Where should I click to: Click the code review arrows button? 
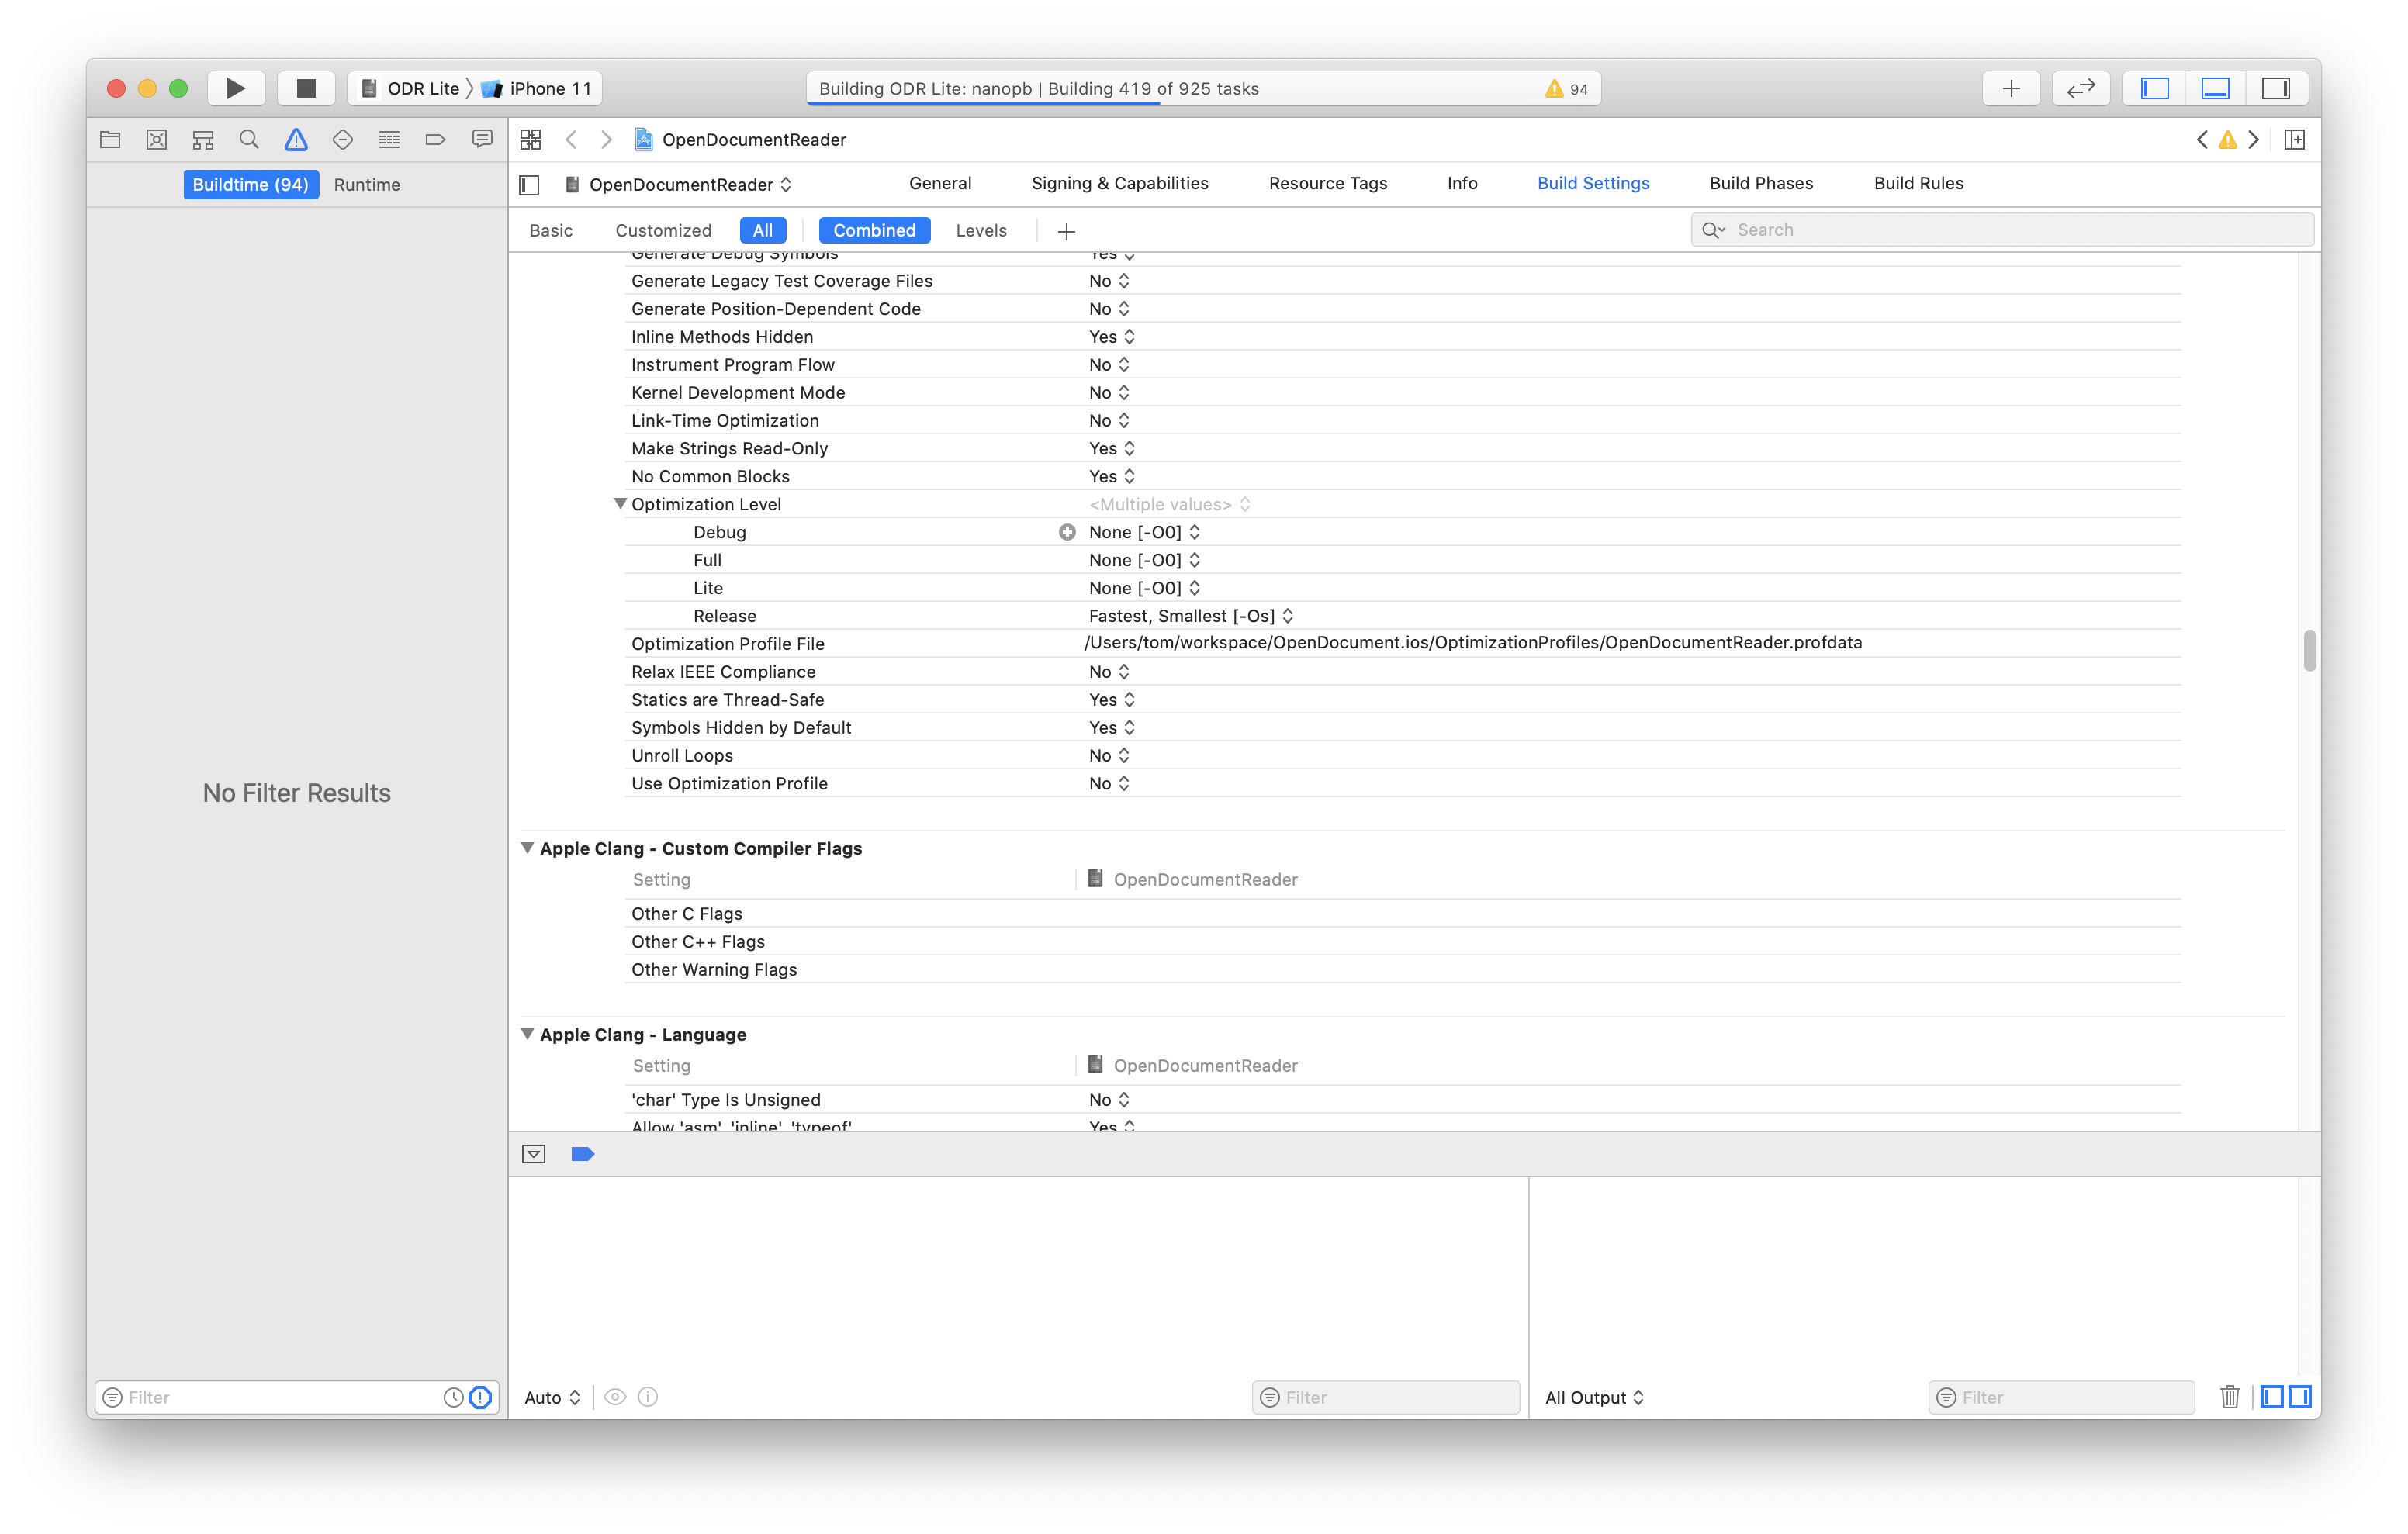coord(2080,88)
